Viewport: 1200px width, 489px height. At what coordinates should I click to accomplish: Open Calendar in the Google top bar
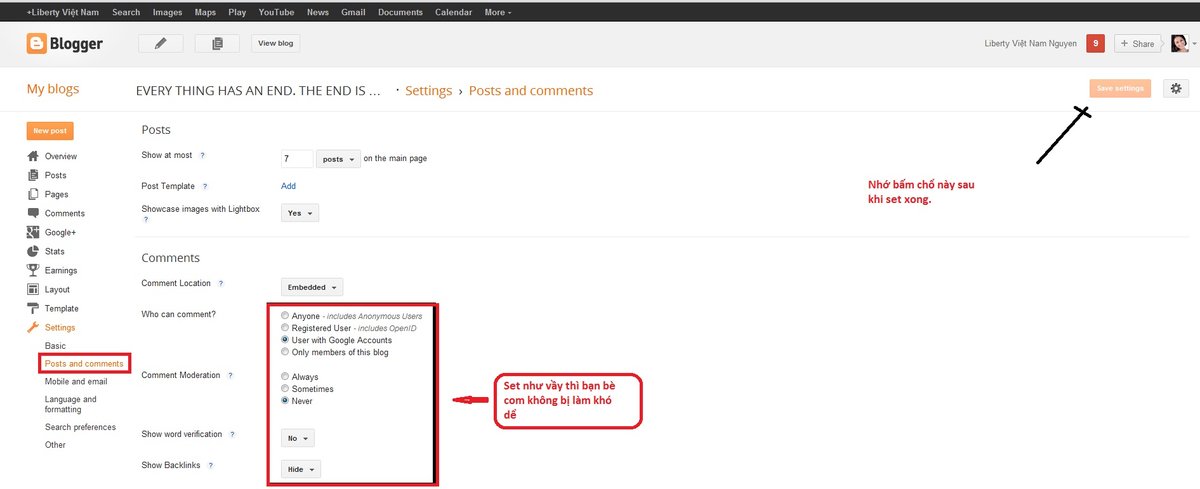coord(453,12)
